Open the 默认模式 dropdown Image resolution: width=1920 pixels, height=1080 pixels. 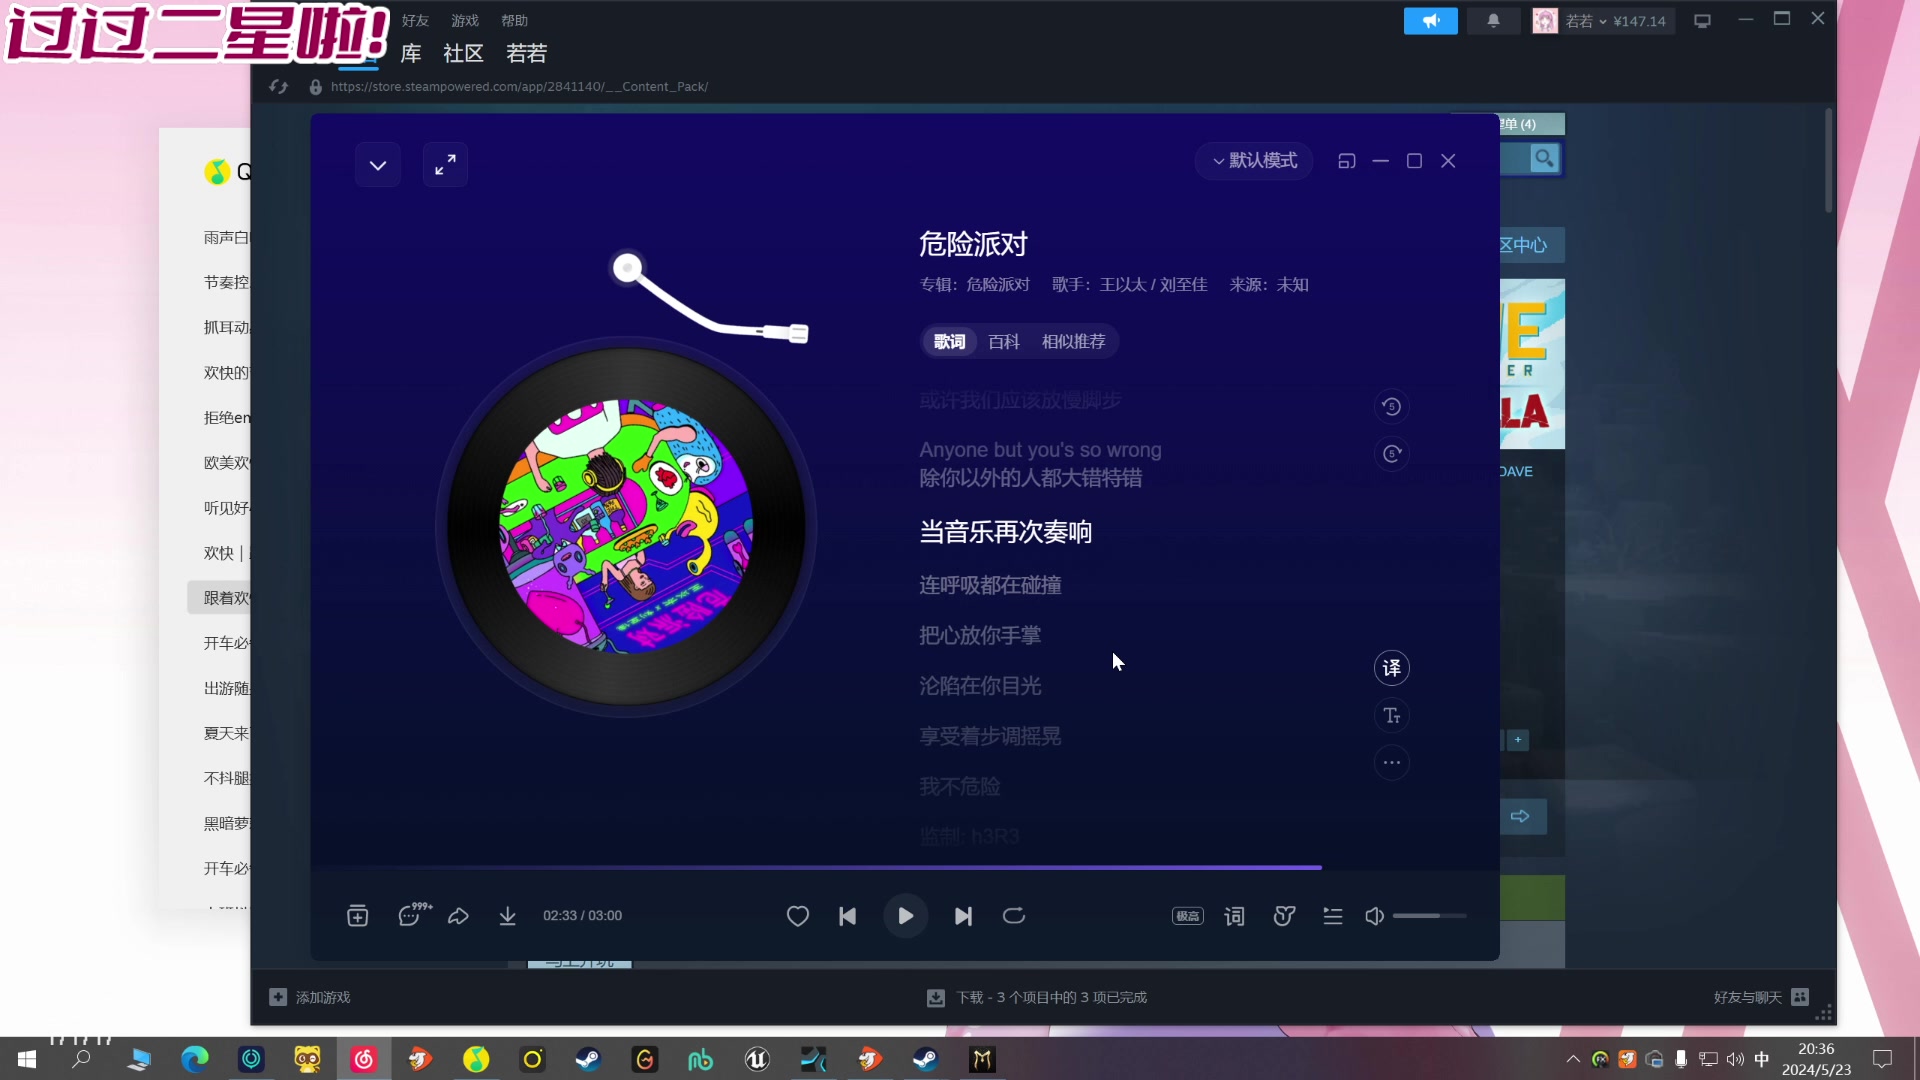1255,160
